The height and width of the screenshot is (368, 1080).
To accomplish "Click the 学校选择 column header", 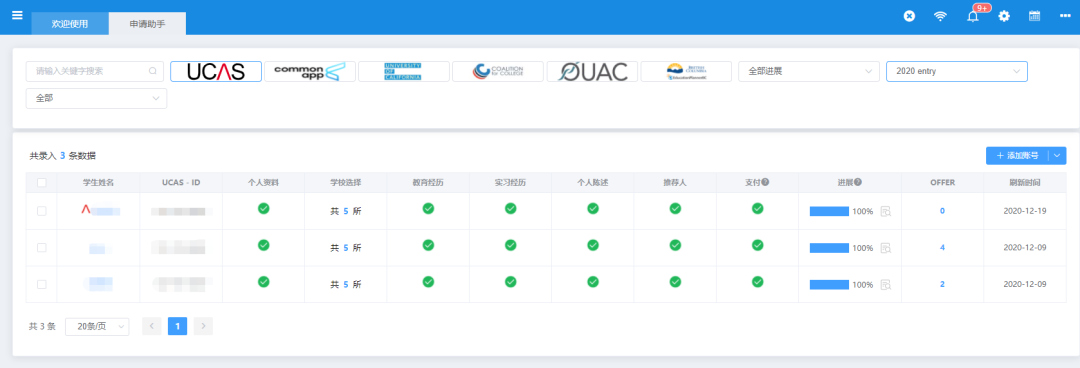I will click(x=345, y=183).
